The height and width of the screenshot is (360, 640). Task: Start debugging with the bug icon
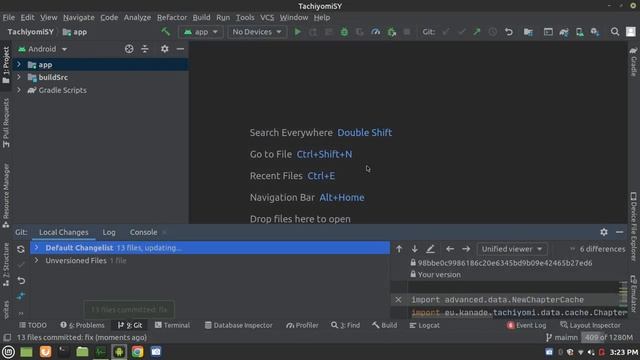tap(344, 32)
